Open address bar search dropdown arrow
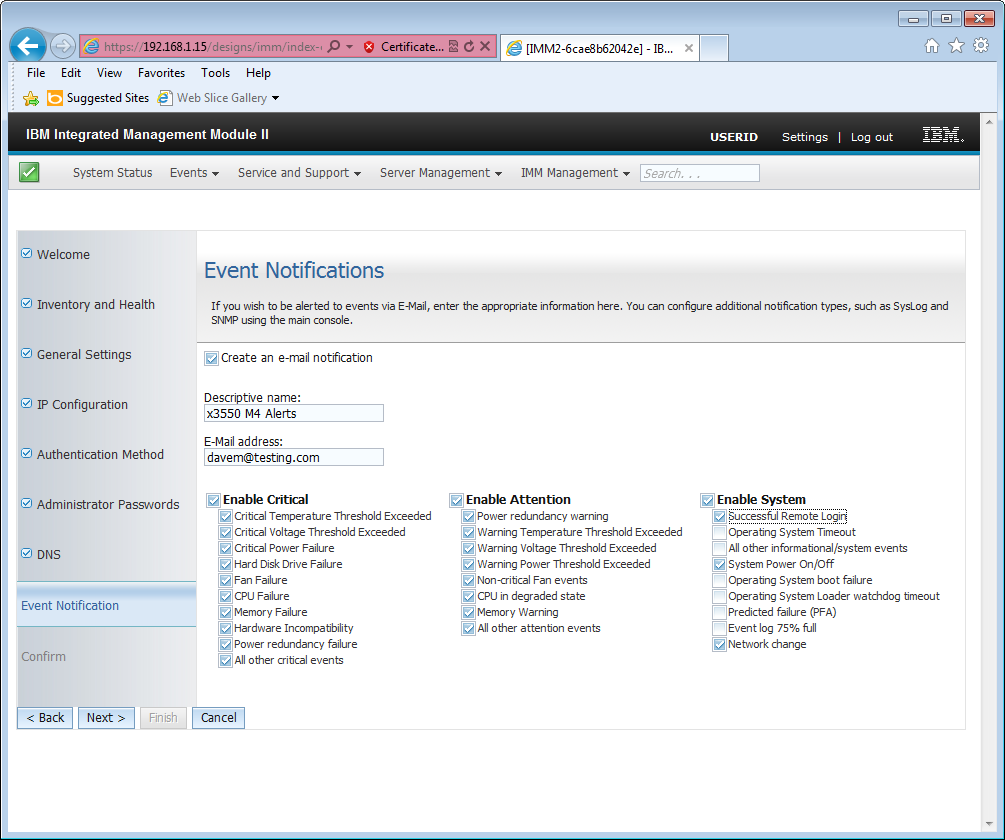Viewport: 1005px width, 840px height. tap(349, 47)
